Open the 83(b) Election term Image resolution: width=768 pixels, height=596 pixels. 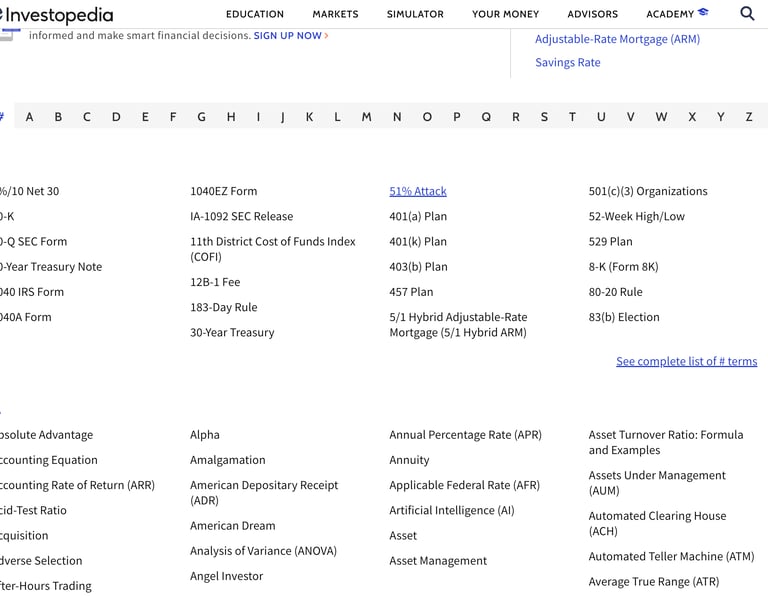[x=624, y=317]
